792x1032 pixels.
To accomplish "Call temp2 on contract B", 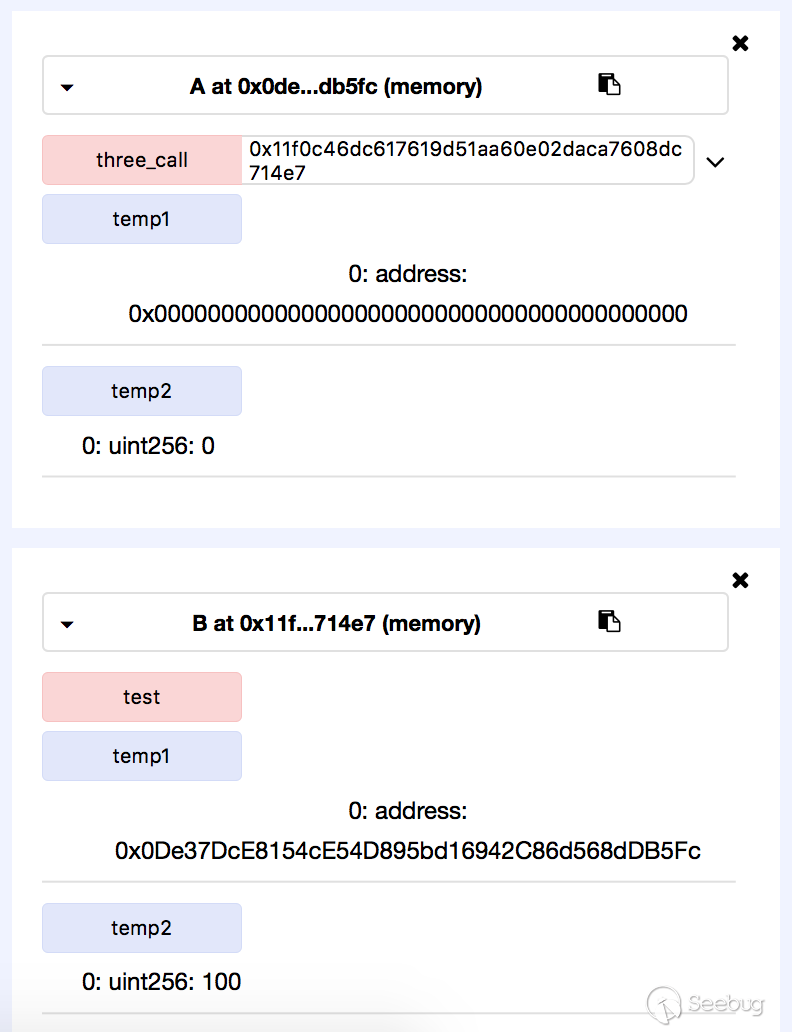I will [x=142, y=928].
